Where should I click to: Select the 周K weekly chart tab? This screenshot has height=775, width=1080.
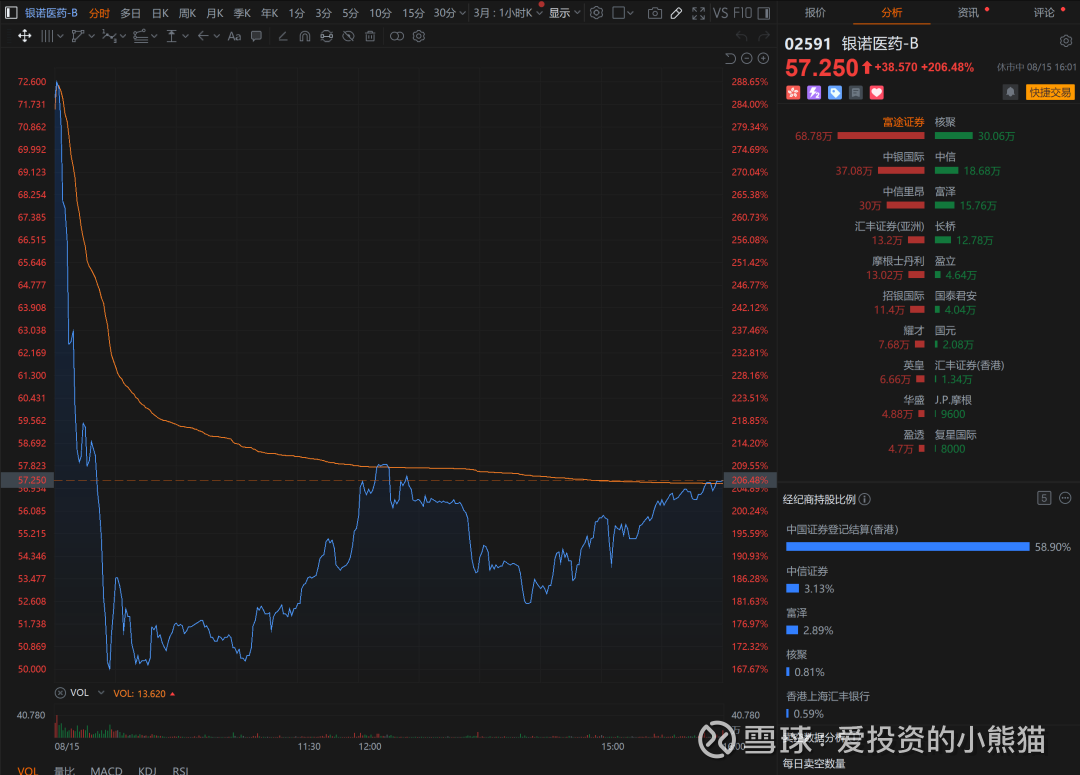click(x=187, y=13)
